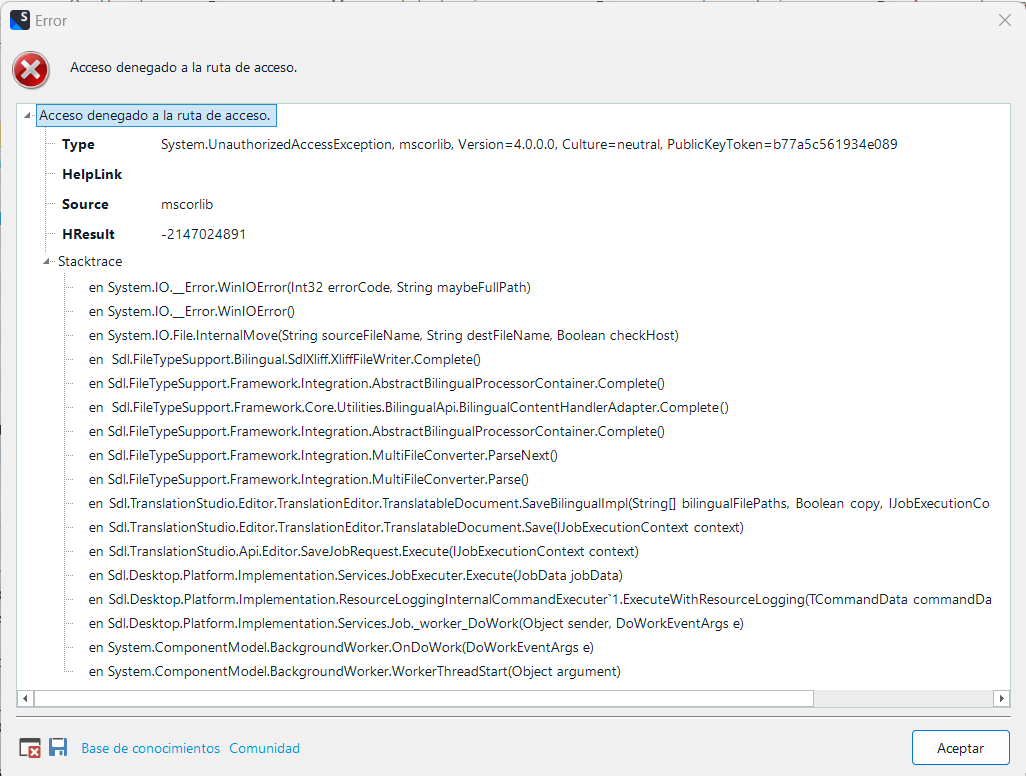Select the WinIOError(Int32 errorCode...) stack line
The height and width of the screenshot is (776, 1026).
tap(310, 287)
